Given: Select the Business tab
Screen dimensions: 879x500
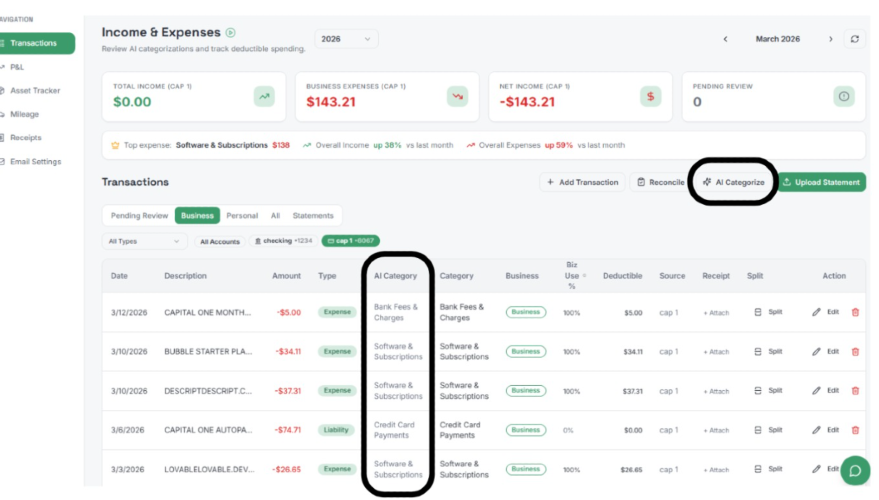Looking at the screenshot, I should tap(197, 216).
